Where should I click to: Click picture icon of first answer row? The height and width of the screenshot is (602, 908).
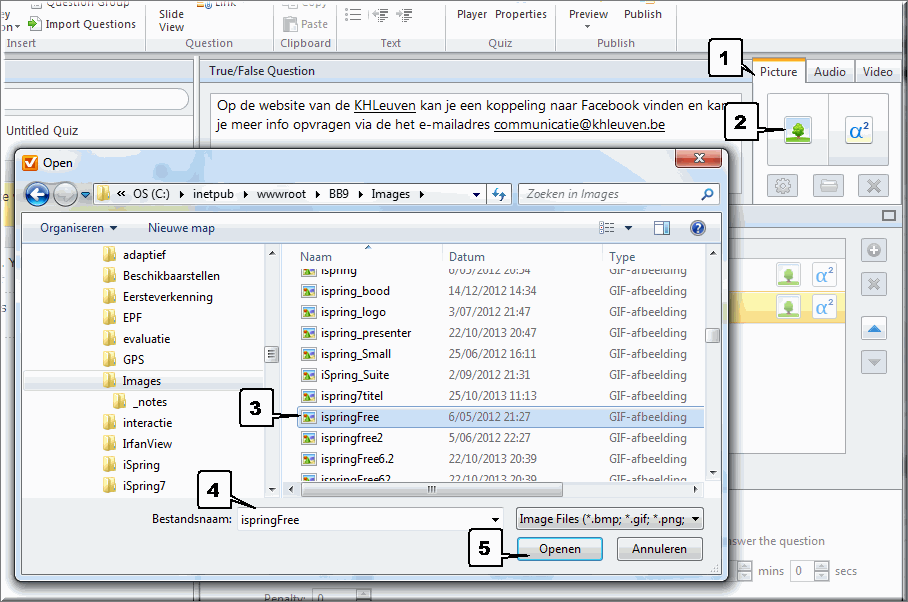(x=788, y=275)
